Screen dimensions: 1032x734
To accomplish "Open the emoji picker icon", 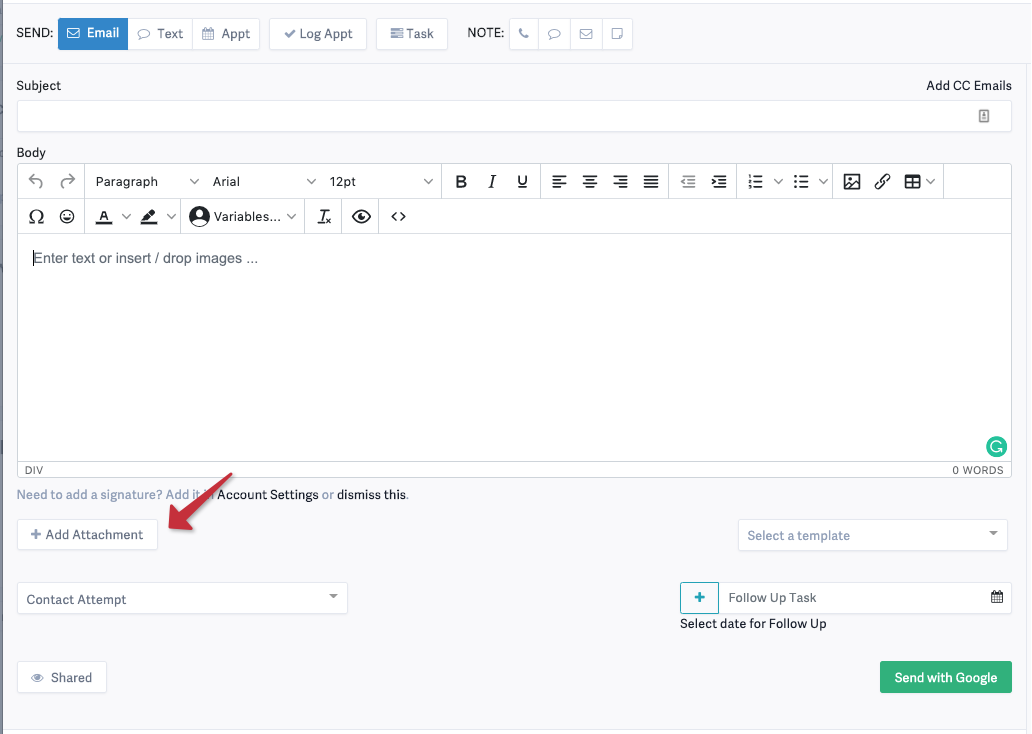I will 66,216.
